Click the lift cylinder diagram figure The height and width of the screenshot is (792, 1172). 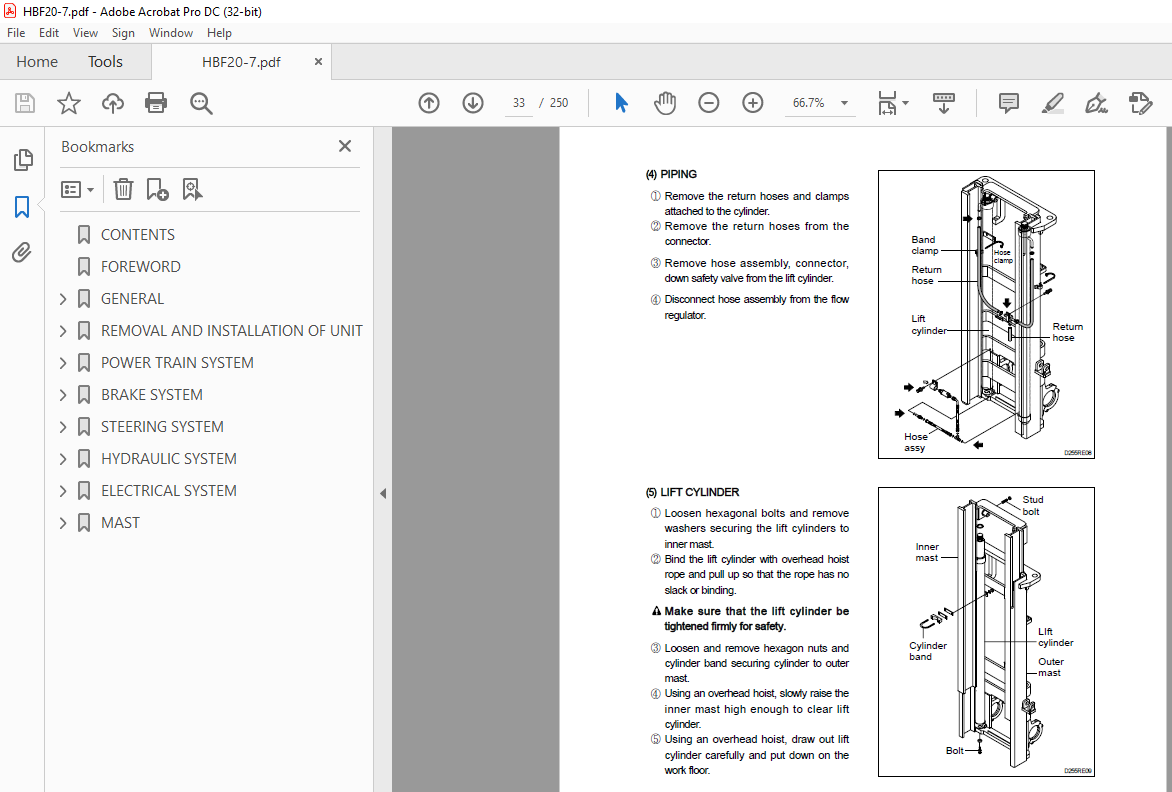(986, 632)
